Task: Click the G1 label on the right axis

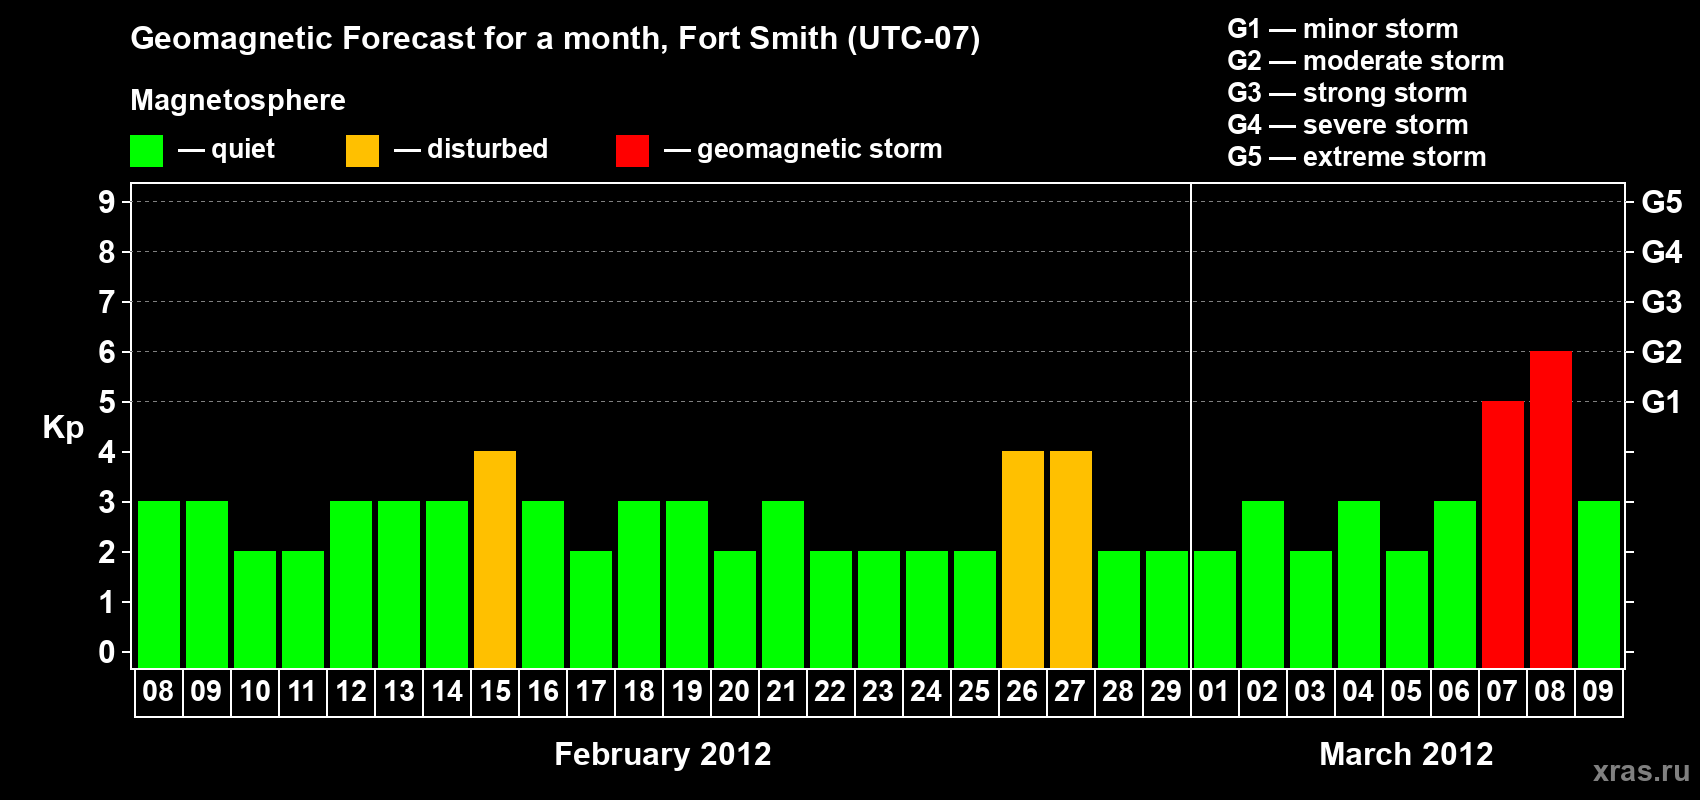Action: (x=1662, y=402)
